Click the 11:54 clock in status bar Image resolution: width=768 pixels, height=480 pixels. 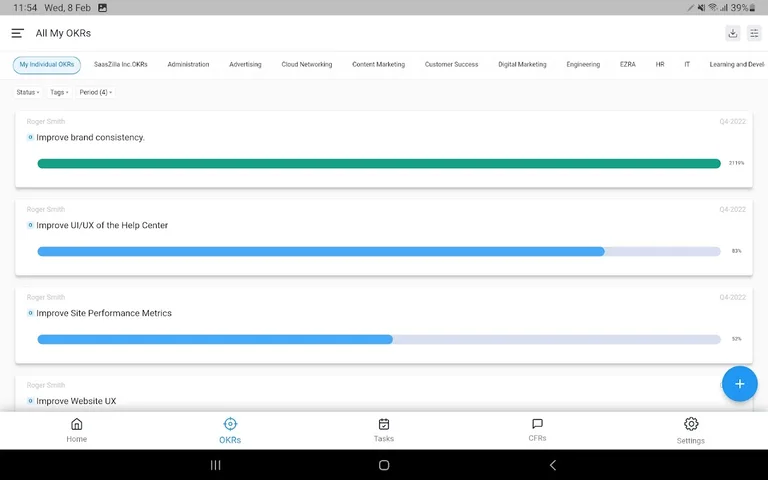tap(25, 8)
